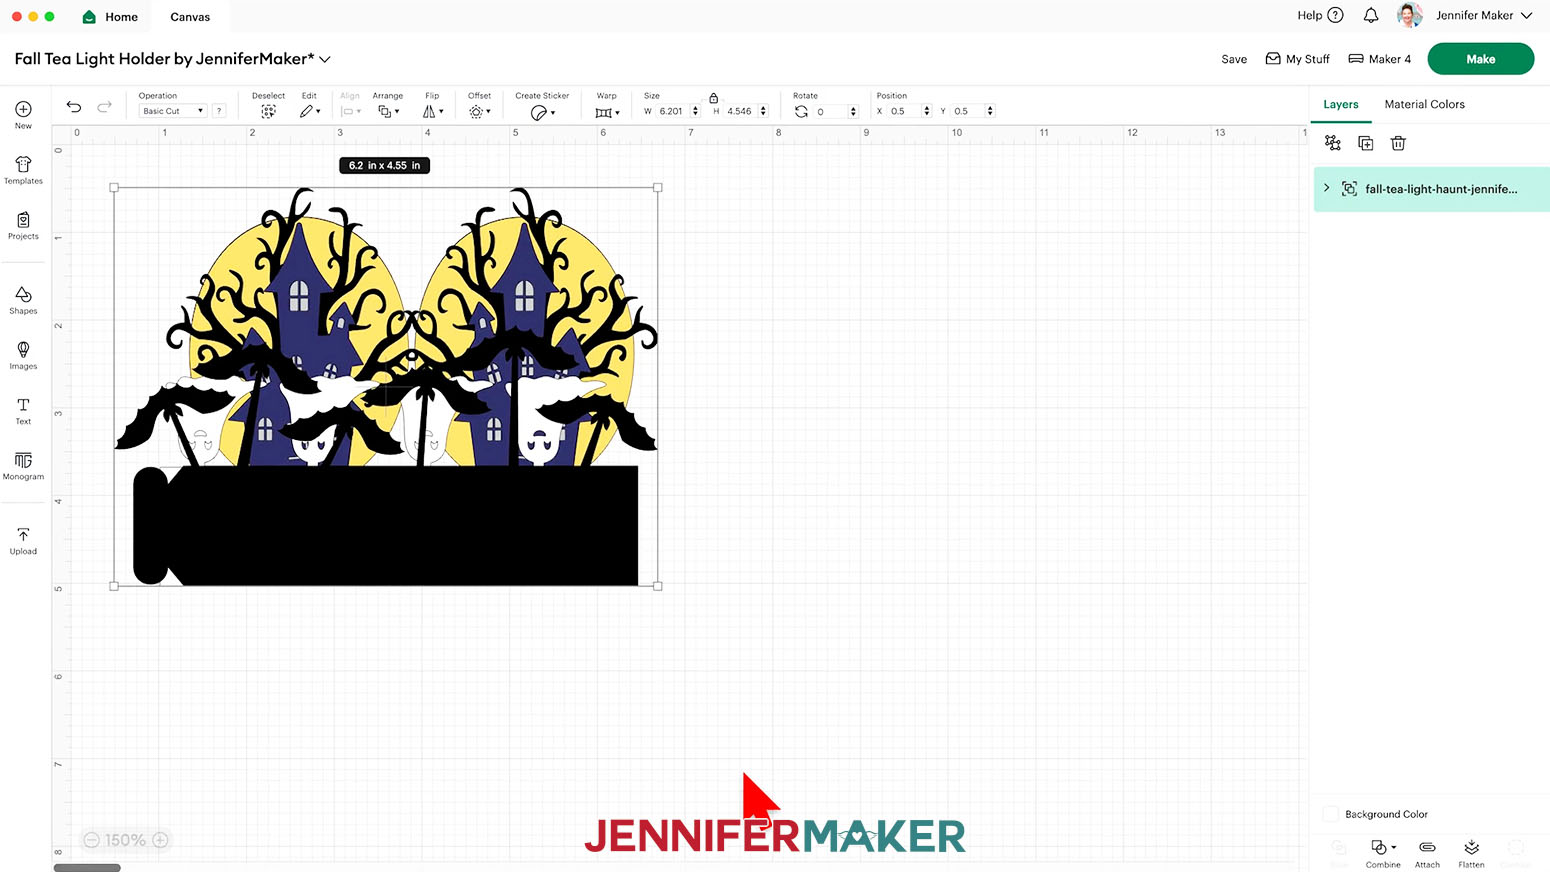Open the Operation help question mark
Viewport: 1550px width, 872px height.
click(x=219, y=111)
